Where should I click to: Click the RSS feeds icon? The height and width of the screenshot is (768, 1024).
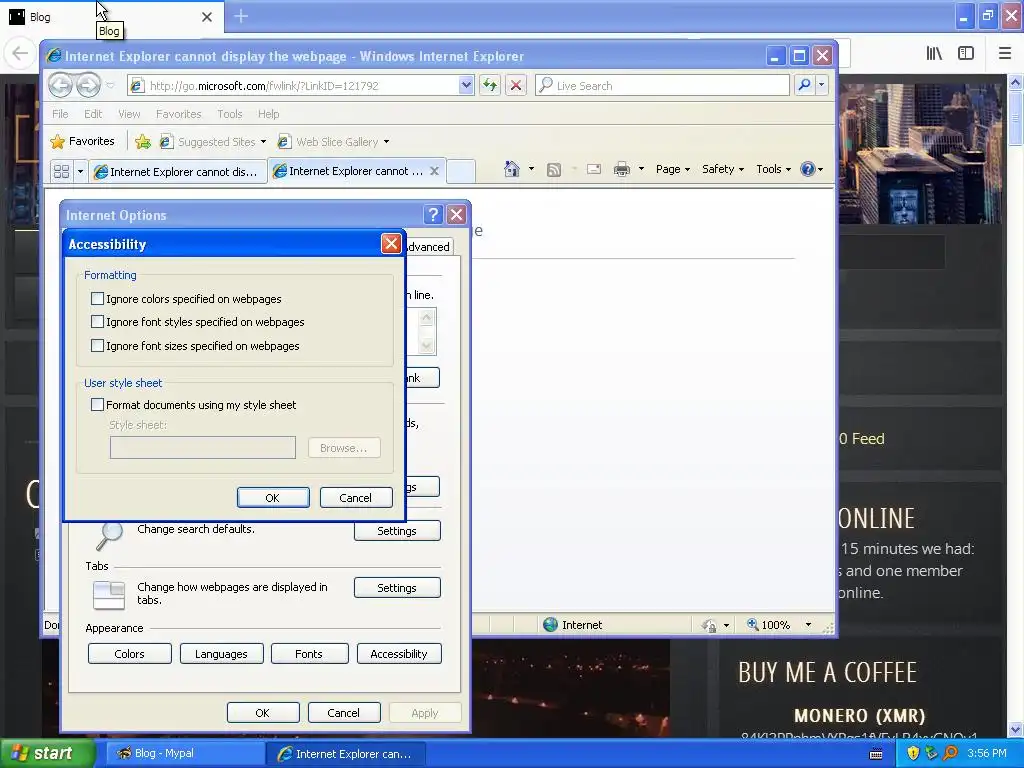pos(554,170)
